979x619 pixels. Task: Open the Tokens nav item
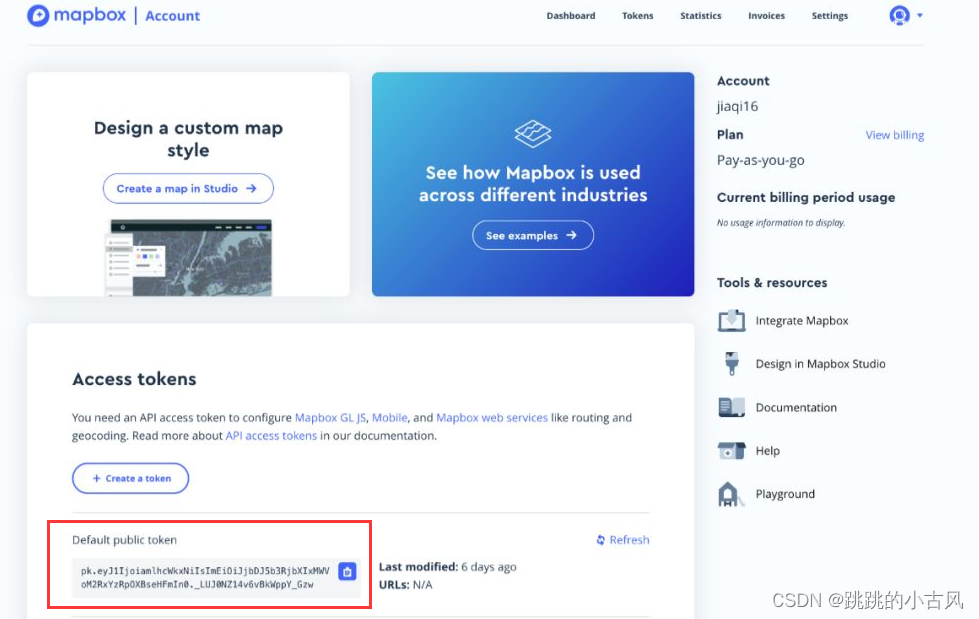[x=637, y=16]
